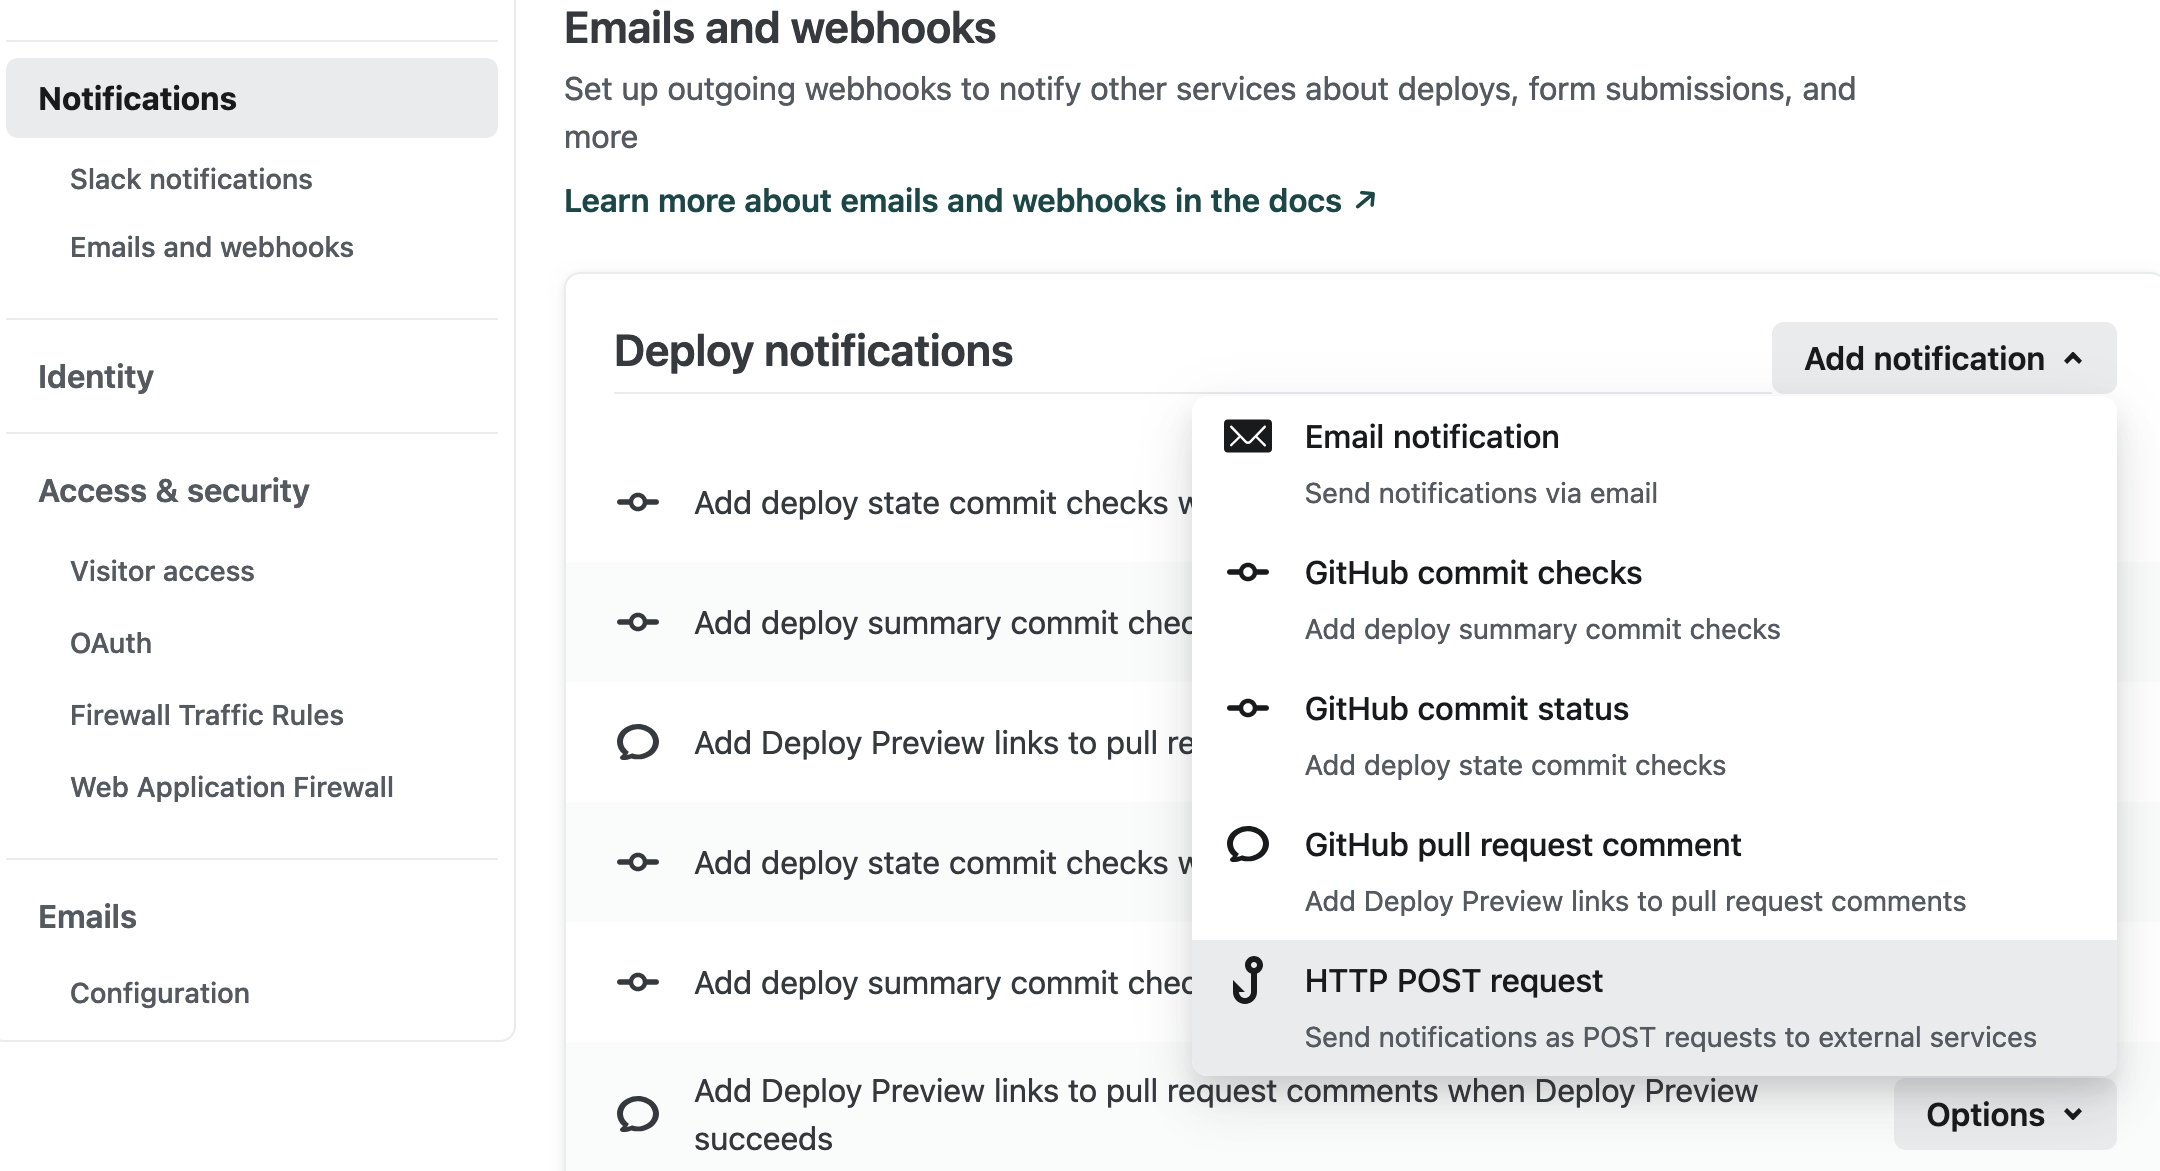The image size is (2160, 1171).
Task: Navigate to Emails and webhooks settings
Action: click(x=212, y=247)
